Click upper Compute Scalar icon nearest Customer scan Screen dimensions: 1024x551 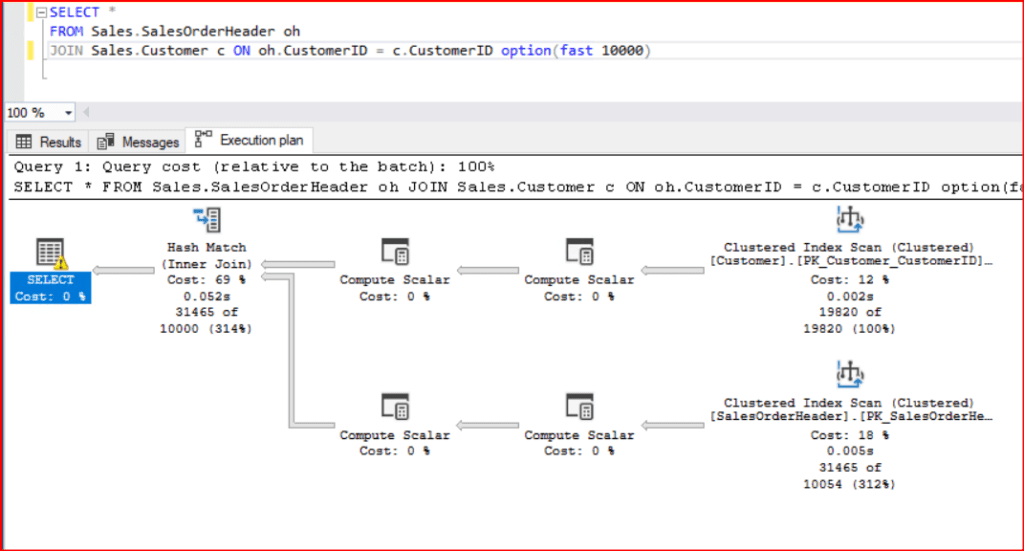tap(579, 251)
